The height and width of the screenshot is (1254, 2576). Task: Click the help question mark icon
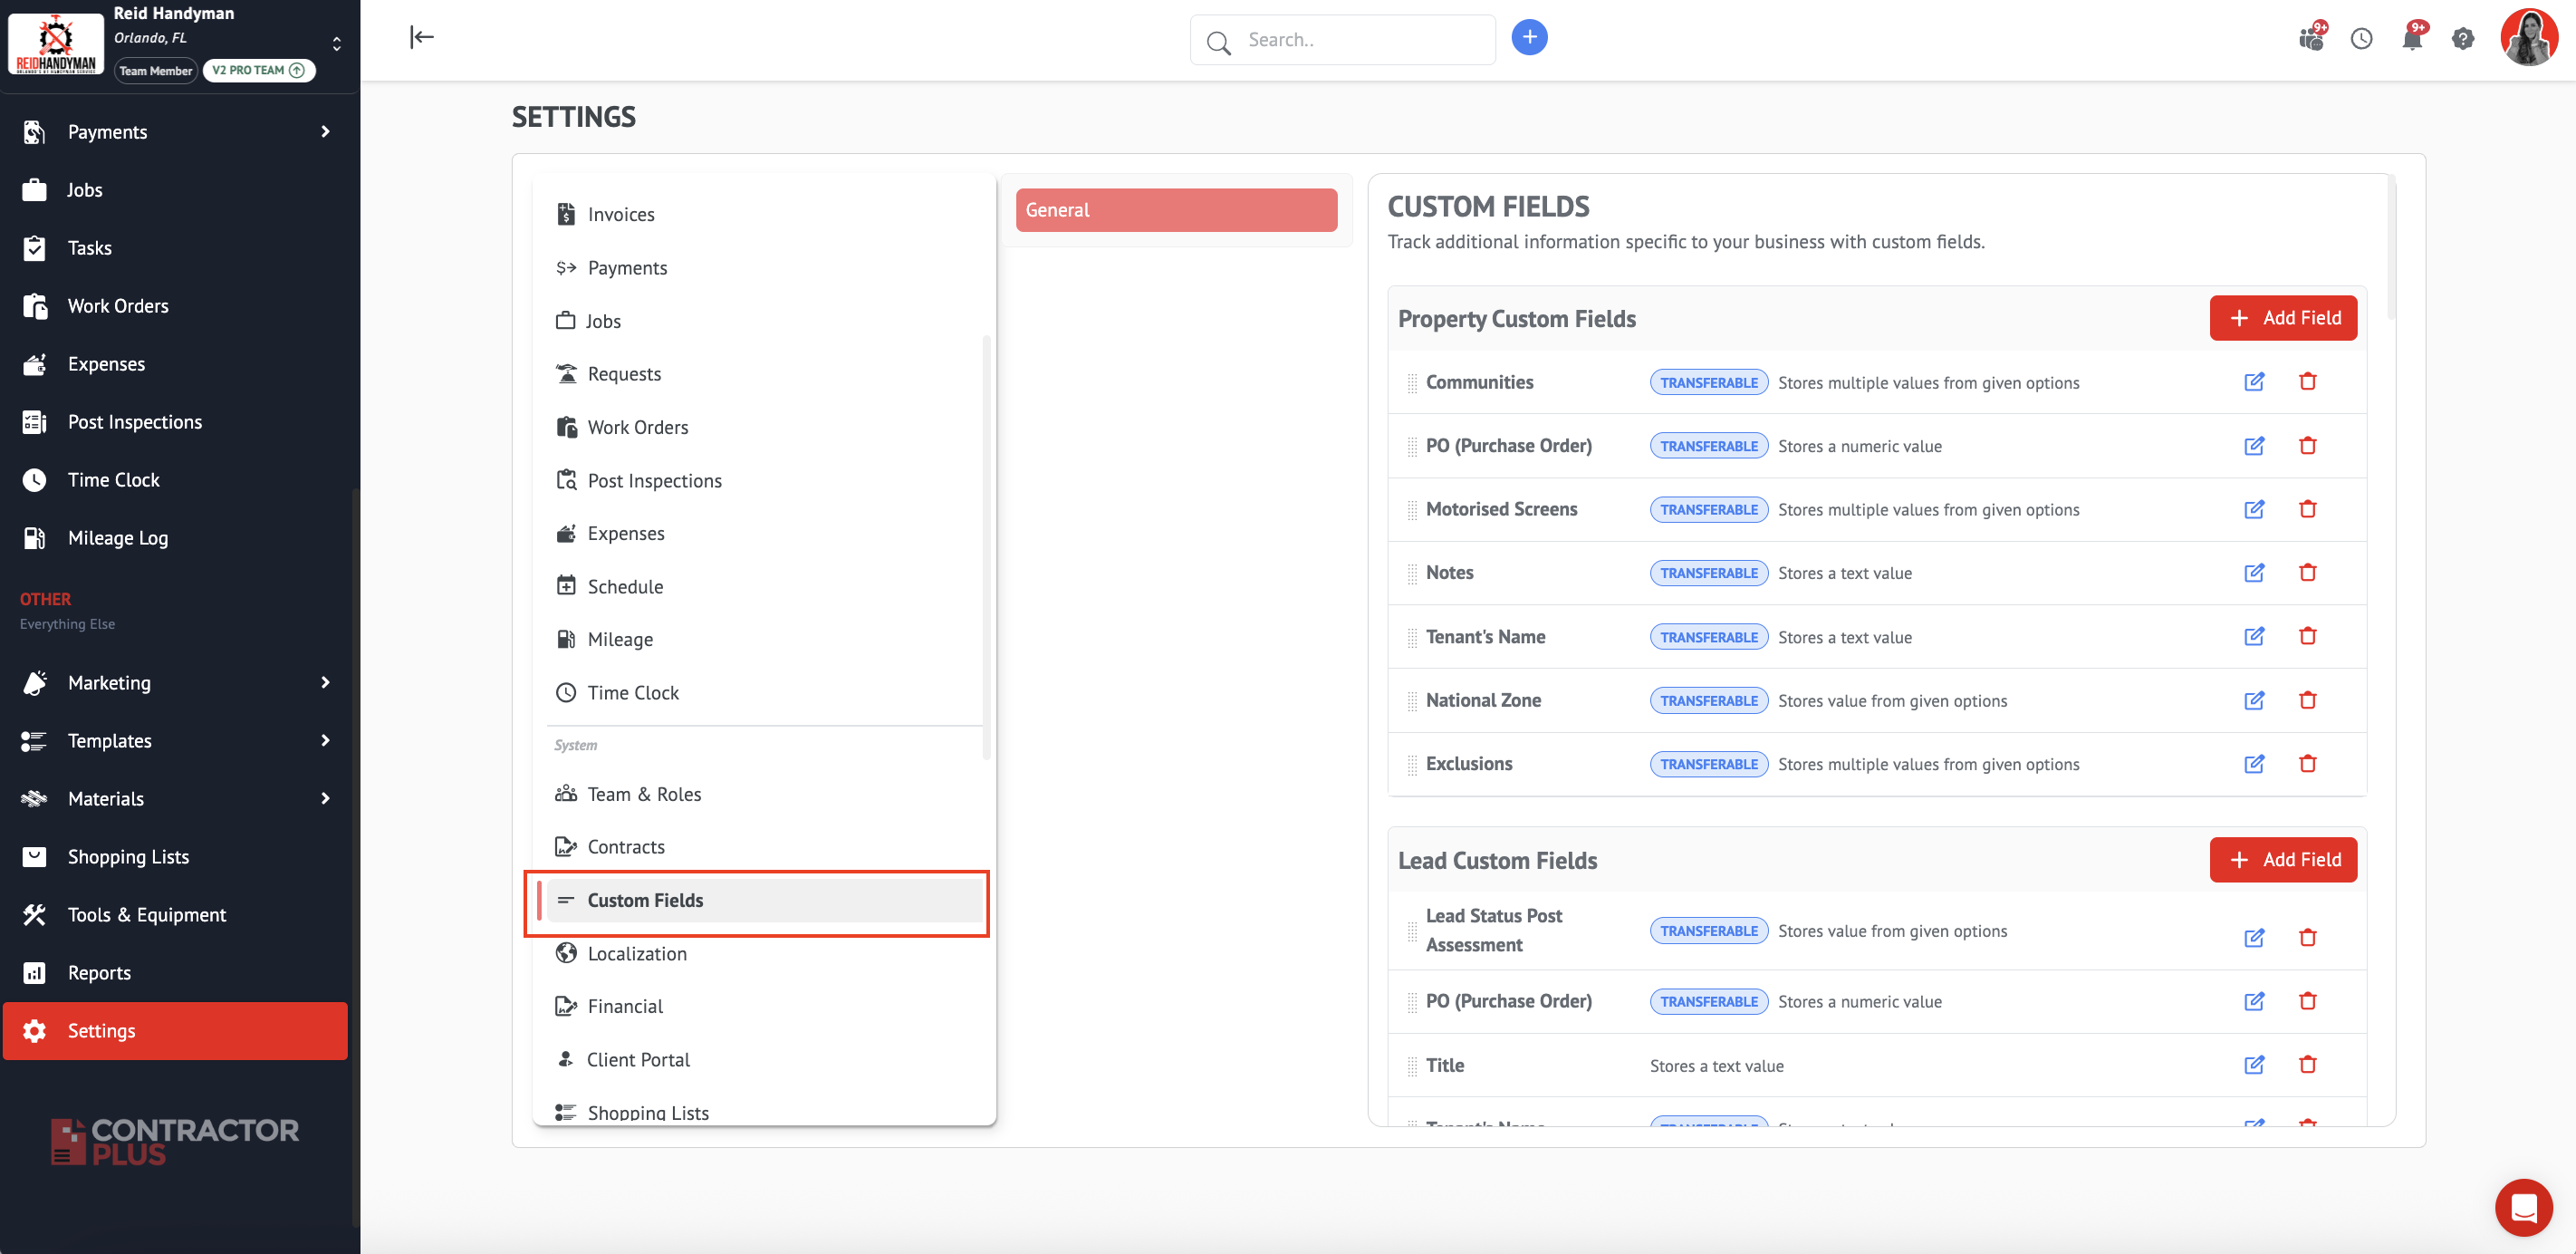2462,39
